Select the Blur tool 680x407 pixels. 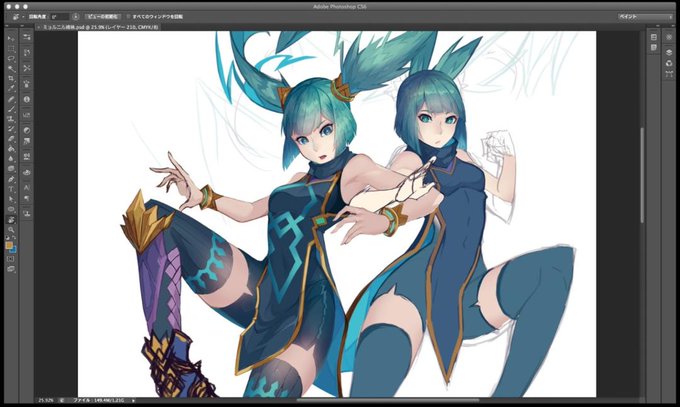(11, 159)
